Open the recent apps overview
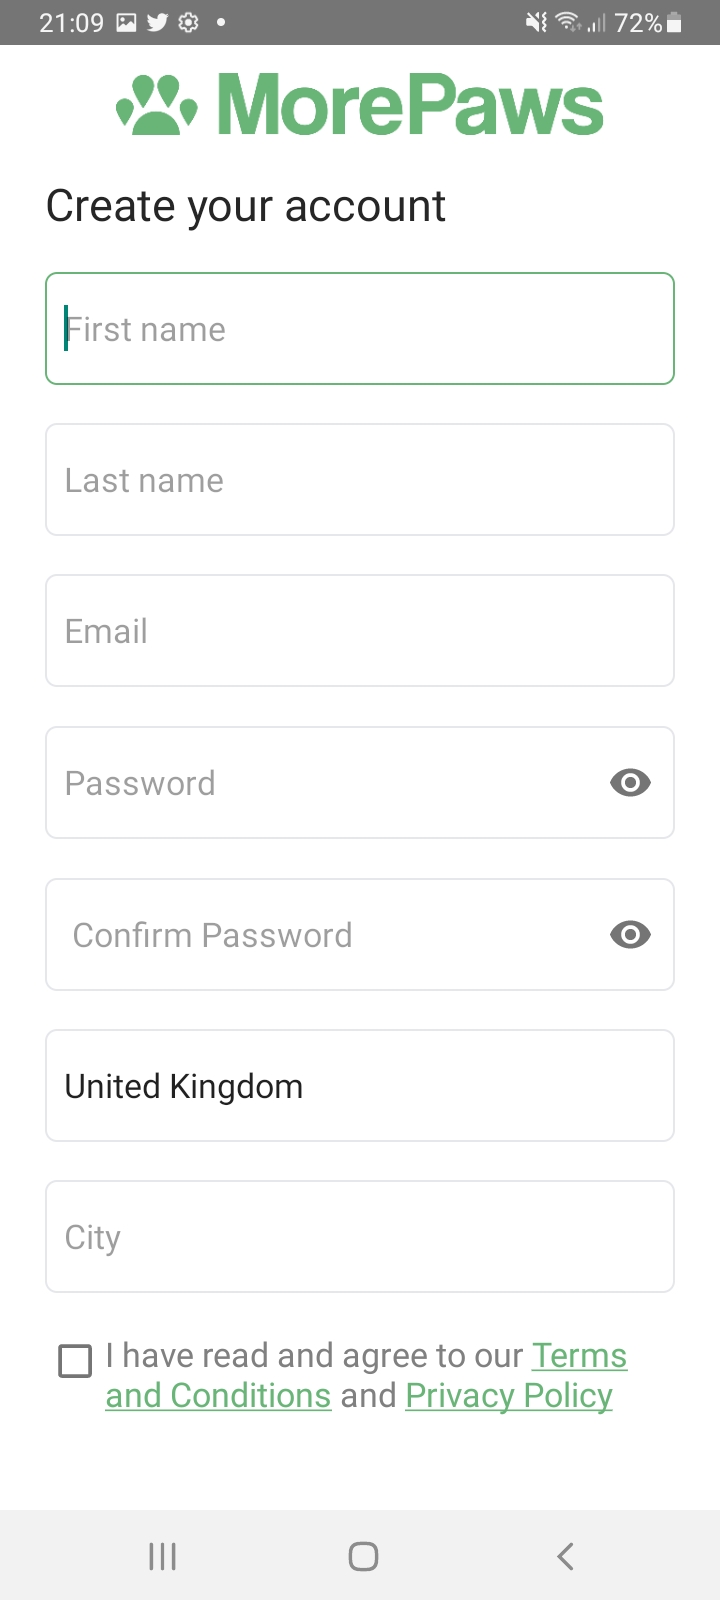720x1600 pixels. tap(162, 1556)
